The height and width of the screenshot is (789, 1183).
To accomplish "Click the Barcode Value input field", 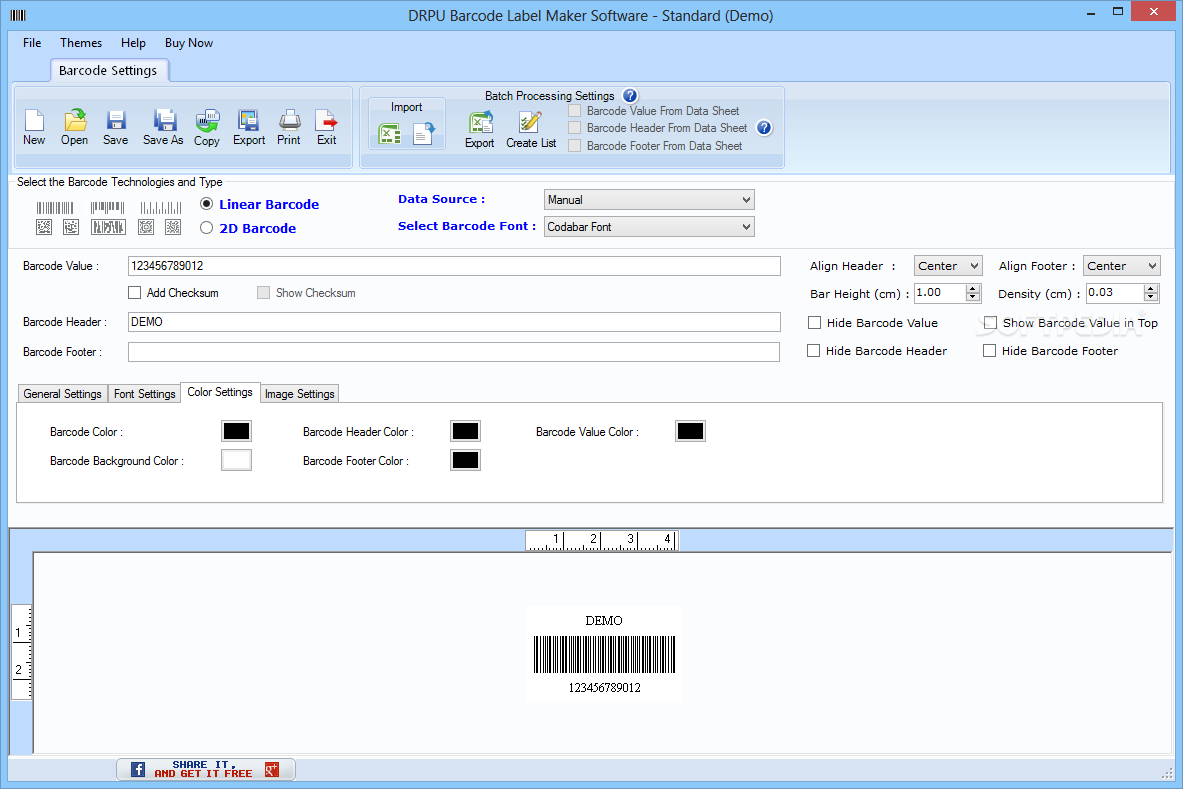I will pyautogui.click(x=454, y=266).
